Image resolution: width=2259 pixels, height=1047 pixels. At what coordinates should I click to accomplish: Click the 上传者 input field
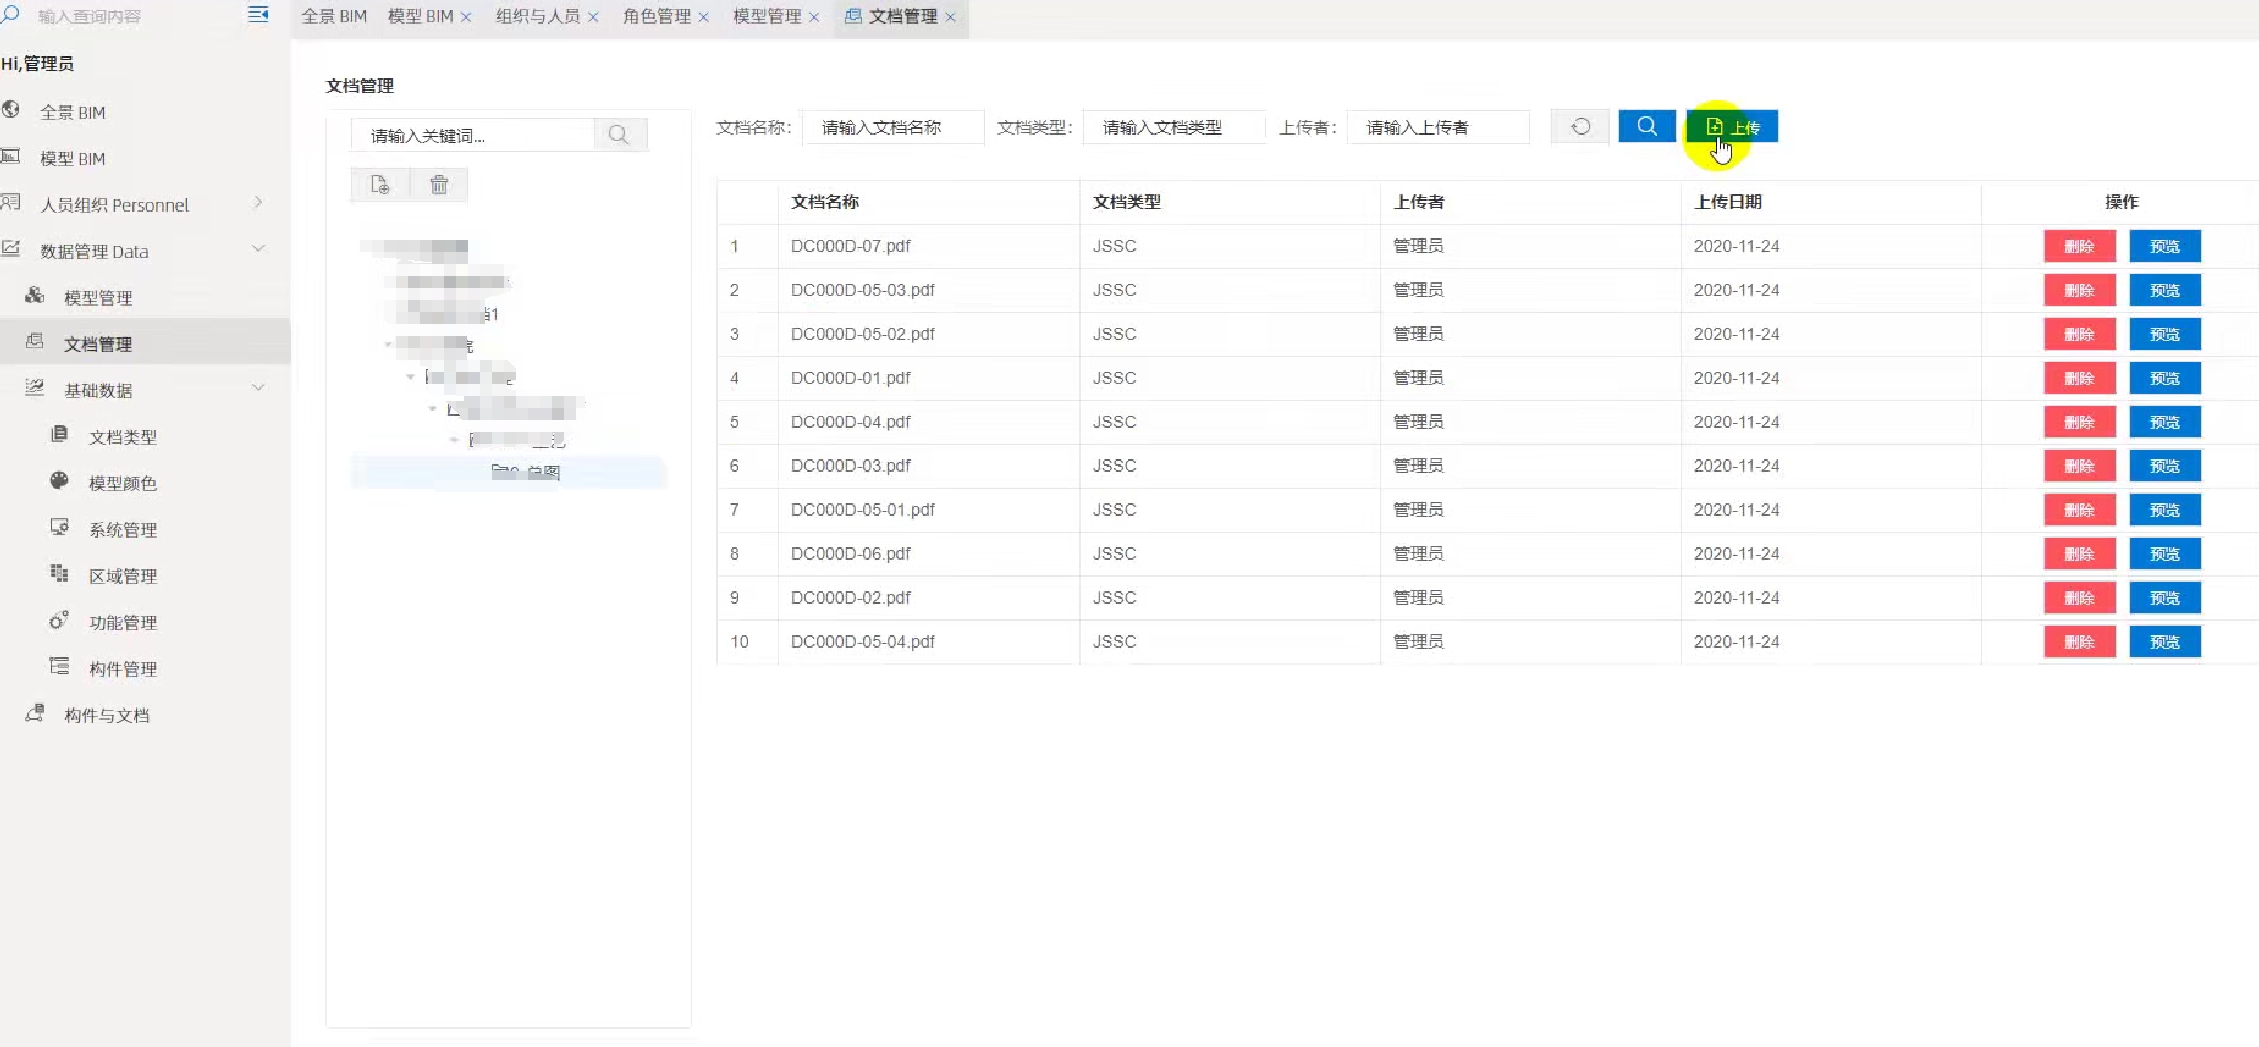click(1437, 128)
